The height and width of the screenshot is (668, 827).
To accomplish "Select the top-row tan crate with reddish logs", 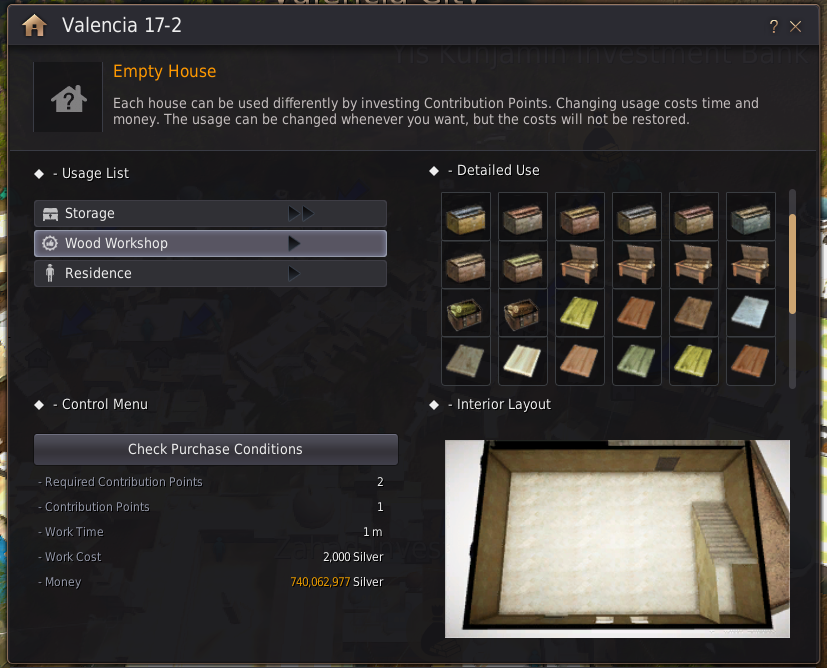I will pos(694,217).
